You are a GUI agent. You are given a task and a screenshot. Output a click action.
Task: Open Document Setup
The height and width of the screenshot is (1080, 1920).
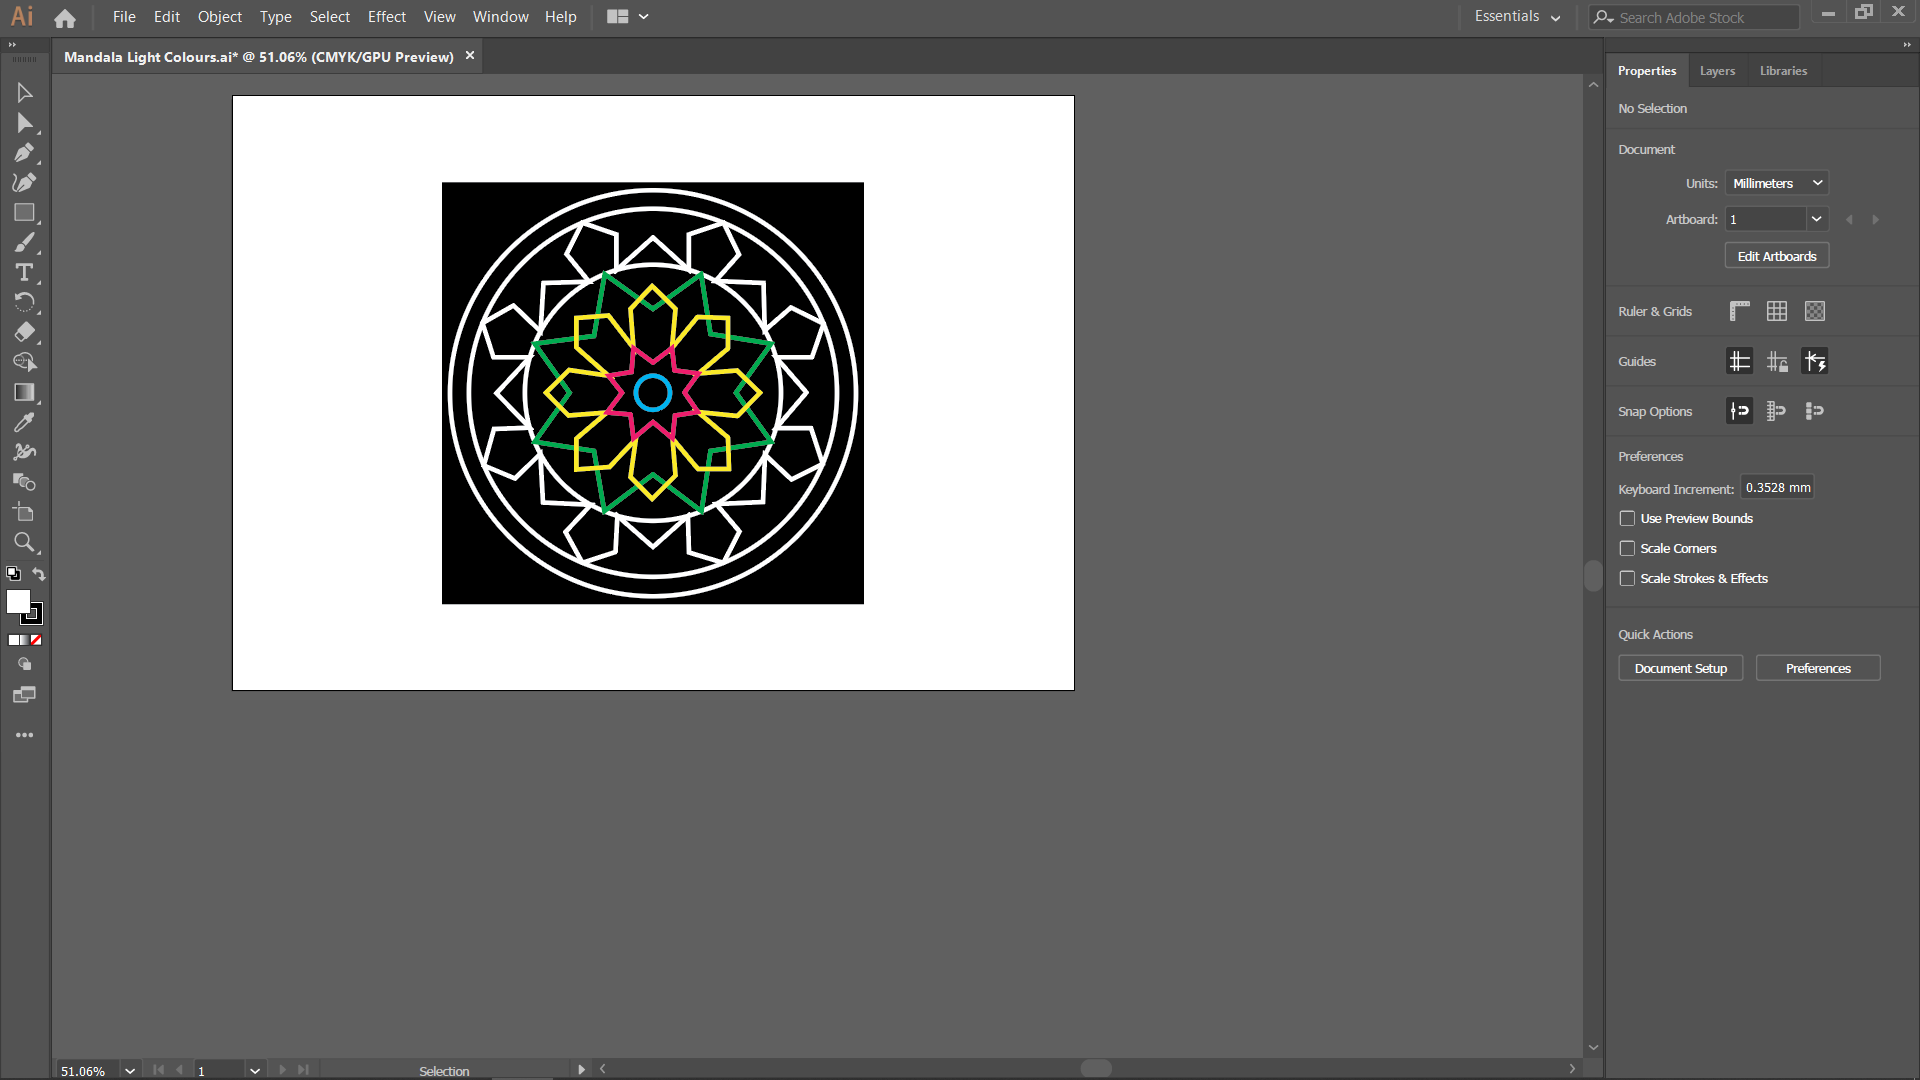point(1680,667)
